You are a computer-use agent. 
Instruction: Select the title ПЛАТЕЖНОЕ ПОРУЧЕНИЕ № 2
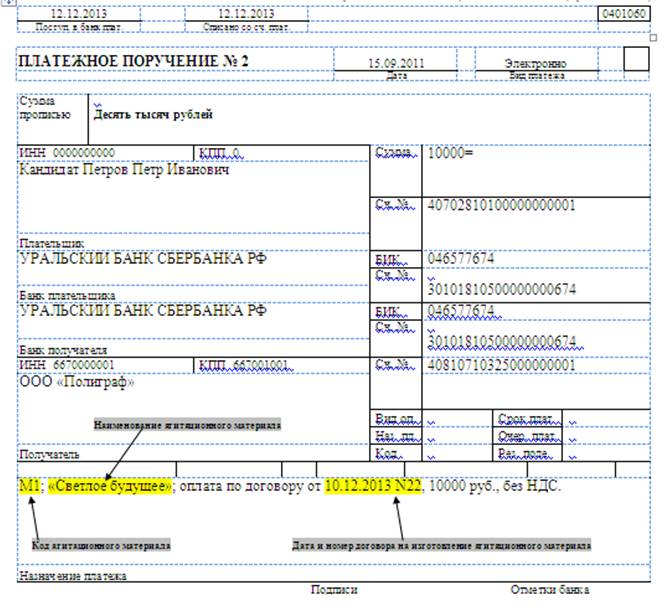coord(134,61)
